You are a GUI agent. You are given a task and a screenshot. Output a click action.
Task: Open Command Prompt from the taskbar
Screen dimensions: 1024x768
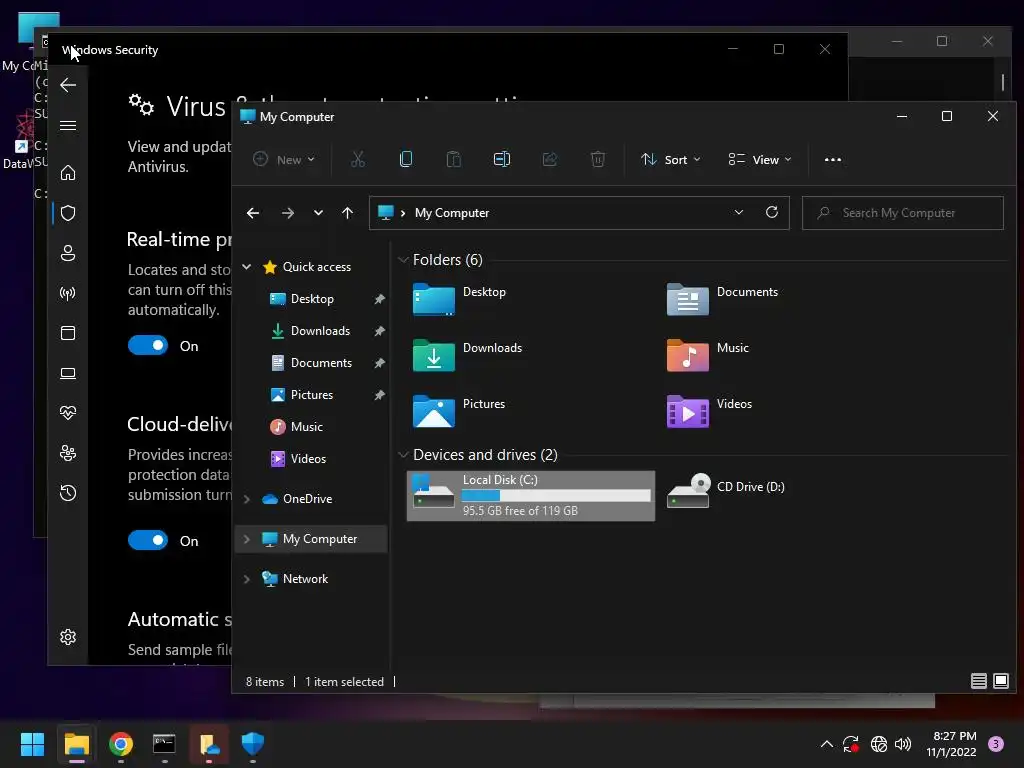(x=164, y=744)
